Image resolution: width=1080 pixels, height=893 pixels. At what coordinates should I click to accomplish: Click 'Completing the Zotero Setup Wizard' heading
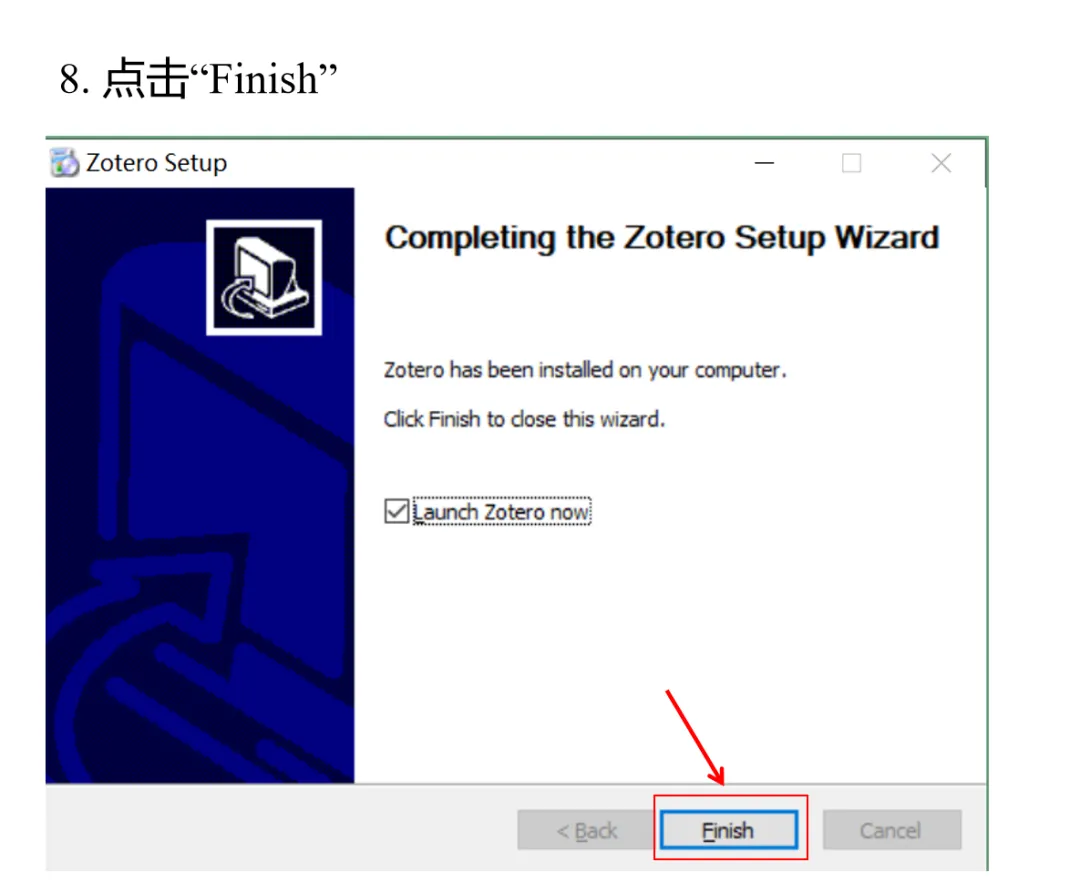pyautogui.click(x=661, y=238)
